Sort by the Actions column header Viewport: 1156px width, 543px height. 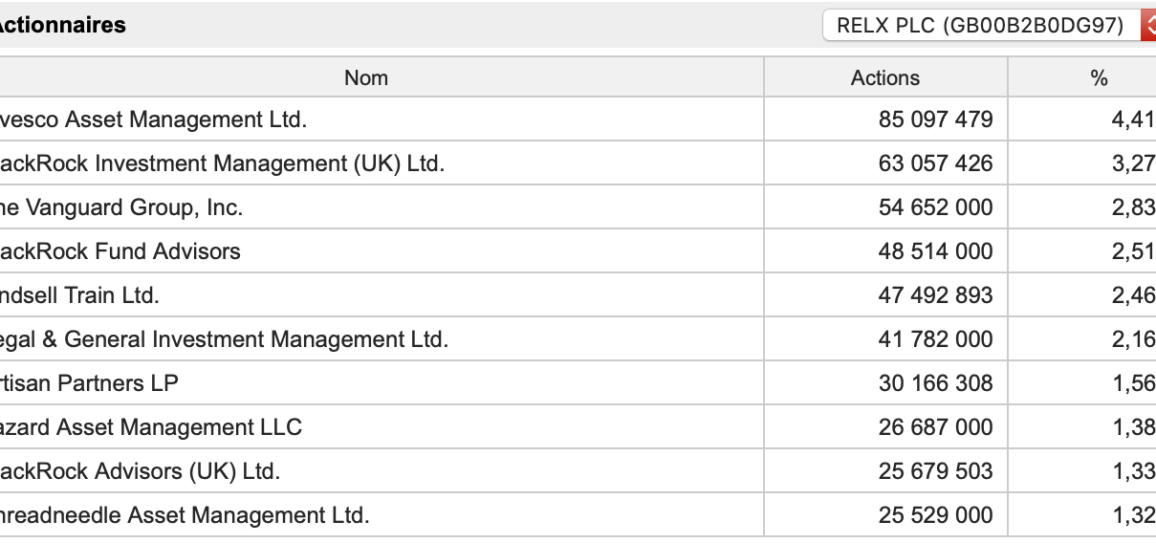click(885, 77)
